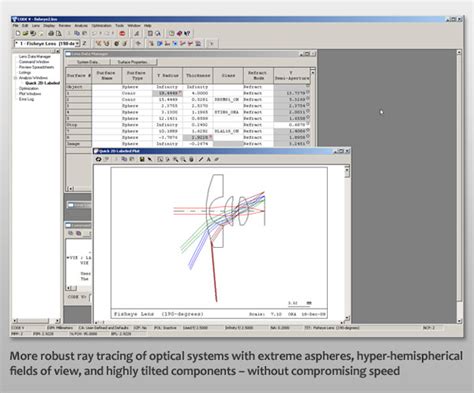Click the Quick 2D Labeled Plot title bar
The width and height of the screenshot is (474, 393).
222,151
